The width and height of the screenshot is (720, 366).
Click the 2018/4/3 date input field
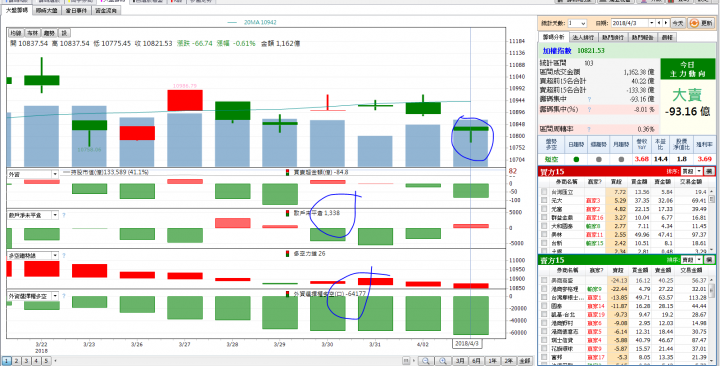click(630, 23)
